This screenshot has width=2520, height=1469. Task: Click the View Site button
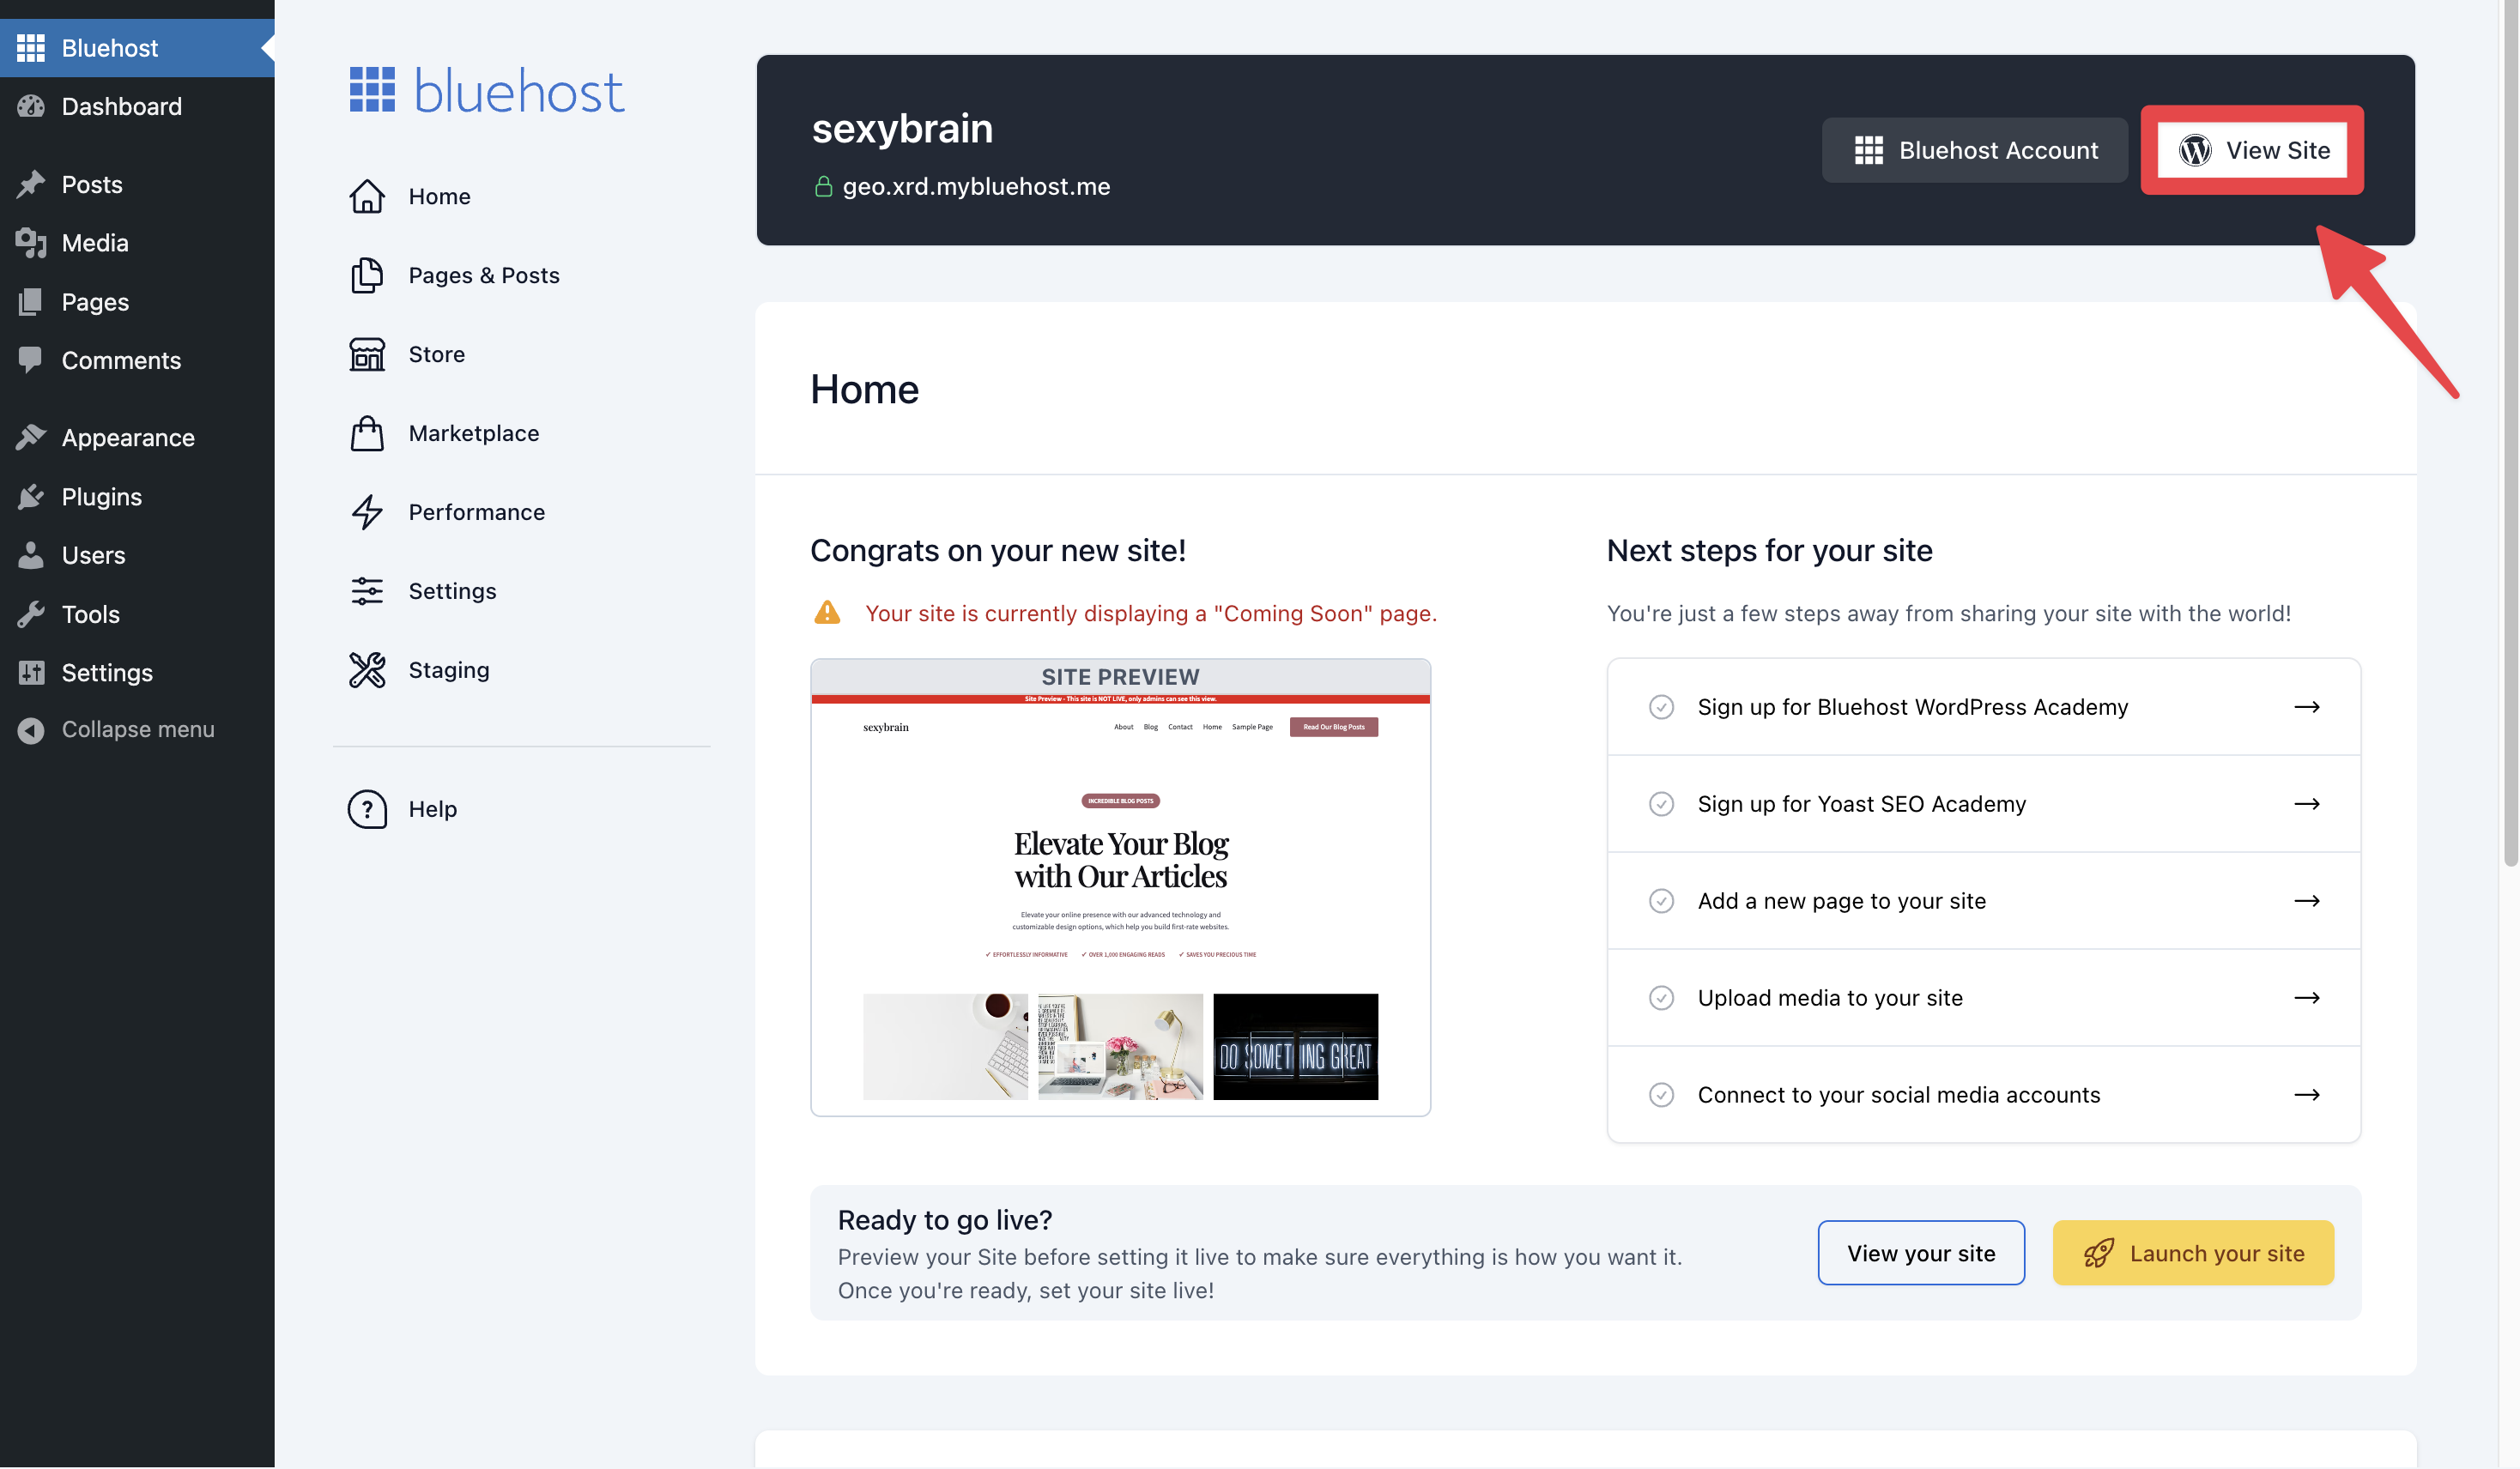(2252, 150)
